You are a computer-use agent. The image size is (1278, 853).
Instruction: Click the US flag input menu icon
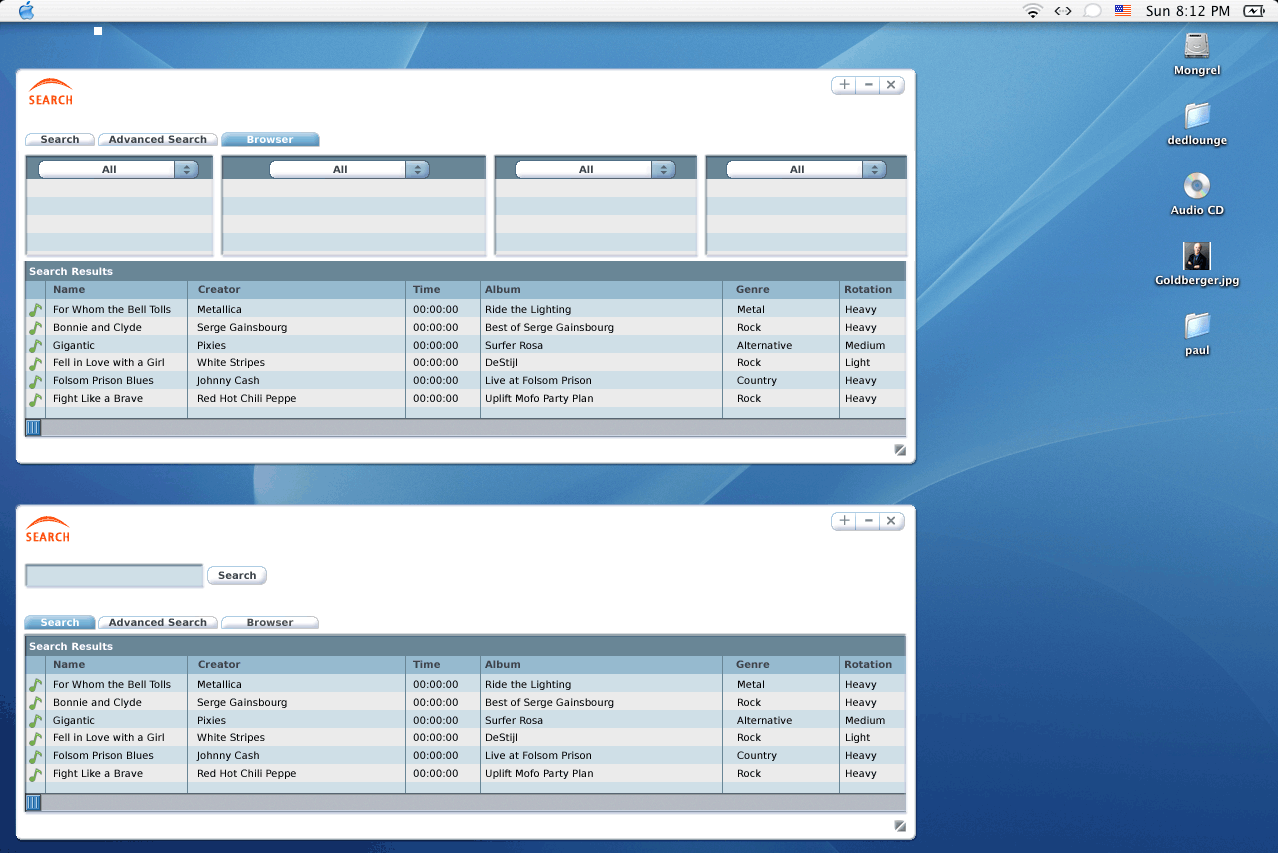(x=1123, y=11)
